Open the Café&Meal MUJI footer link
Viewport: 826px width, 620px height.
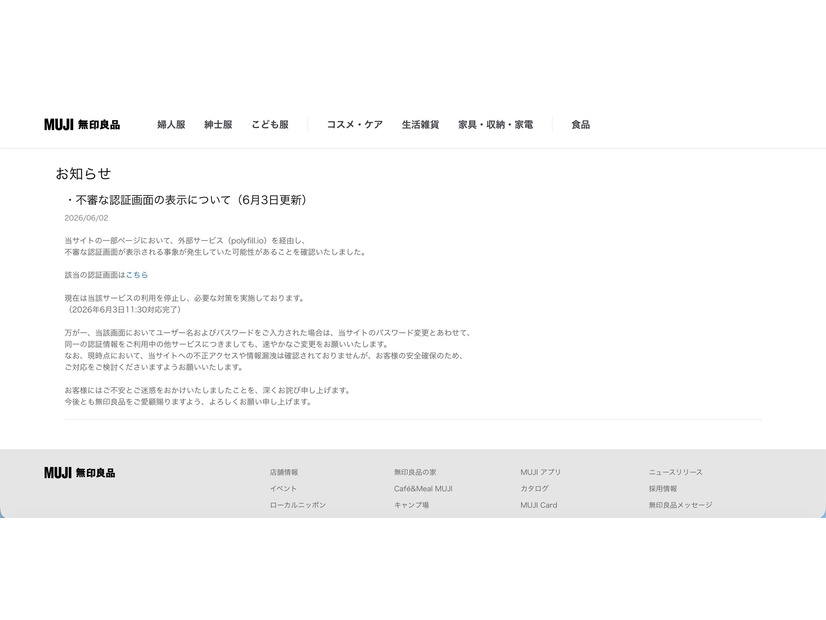(423, 489)
